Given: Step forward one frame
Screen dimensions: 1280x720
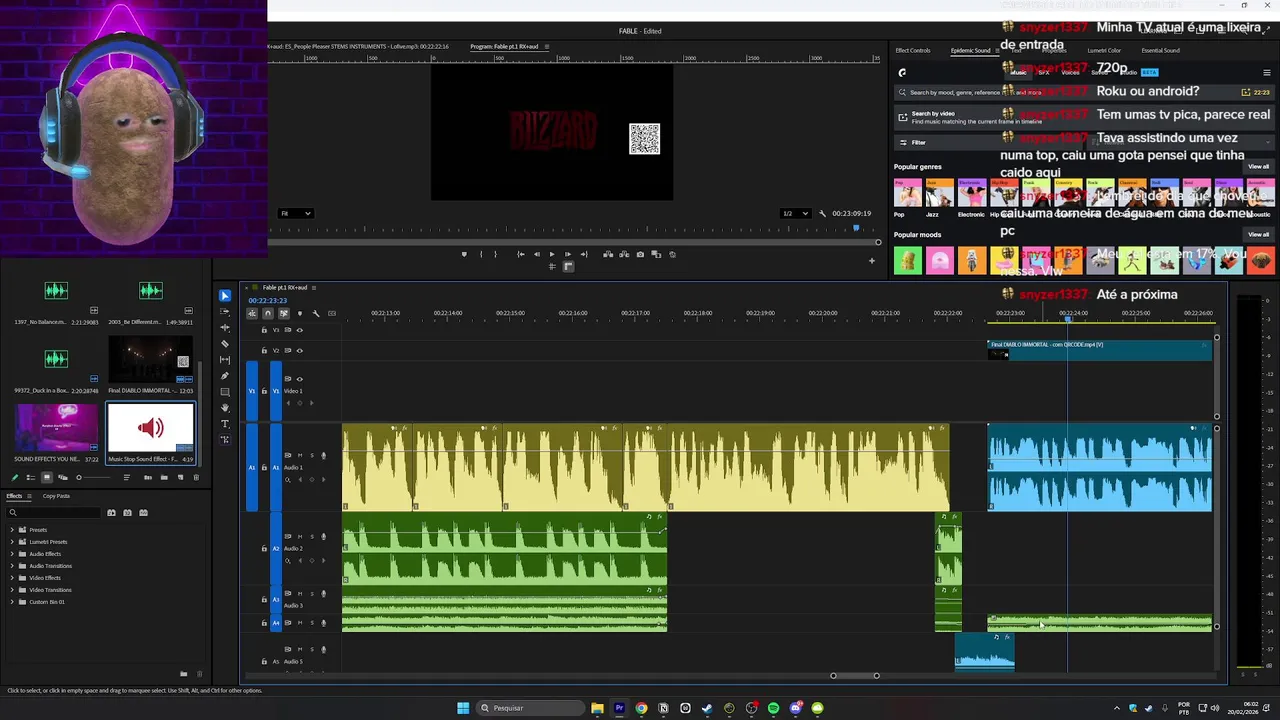Looking at the screenshot, I should [x=567, y=254].
